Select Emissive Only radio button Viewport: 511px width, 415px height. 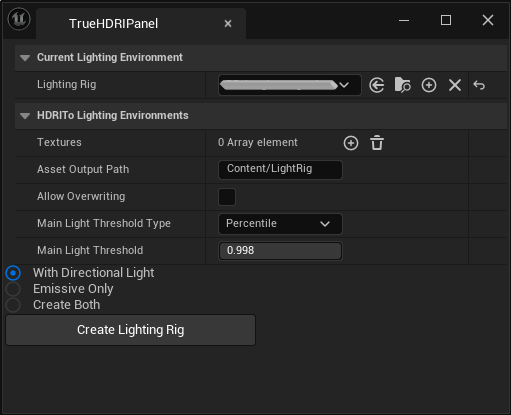pos(13,289)
